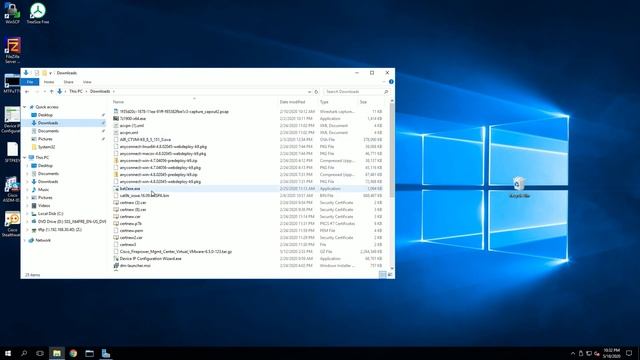640x360 pixels.
Task: Open File Explorer help icon
Action: tap(391, 82)
